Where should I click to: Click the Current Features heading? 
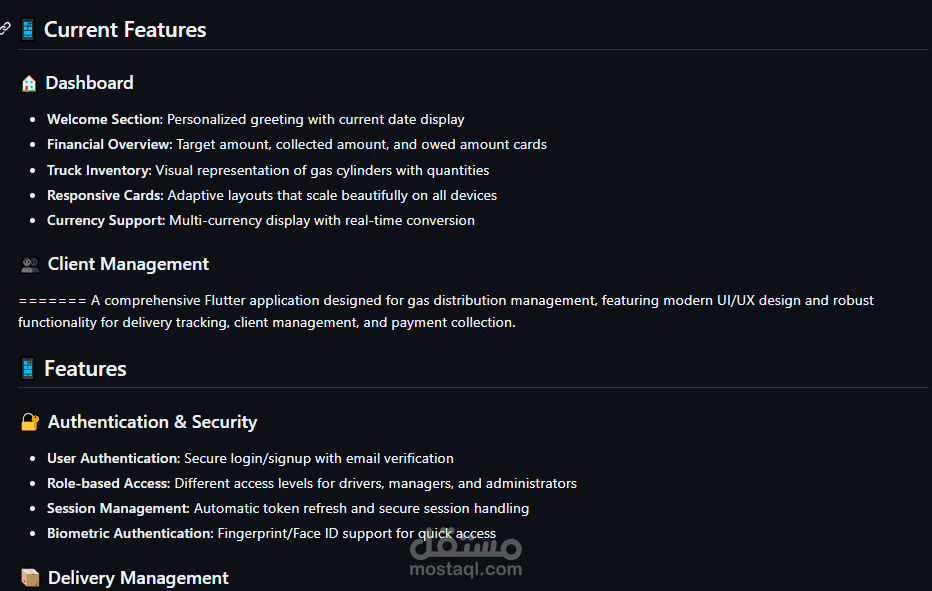[125, 30]
